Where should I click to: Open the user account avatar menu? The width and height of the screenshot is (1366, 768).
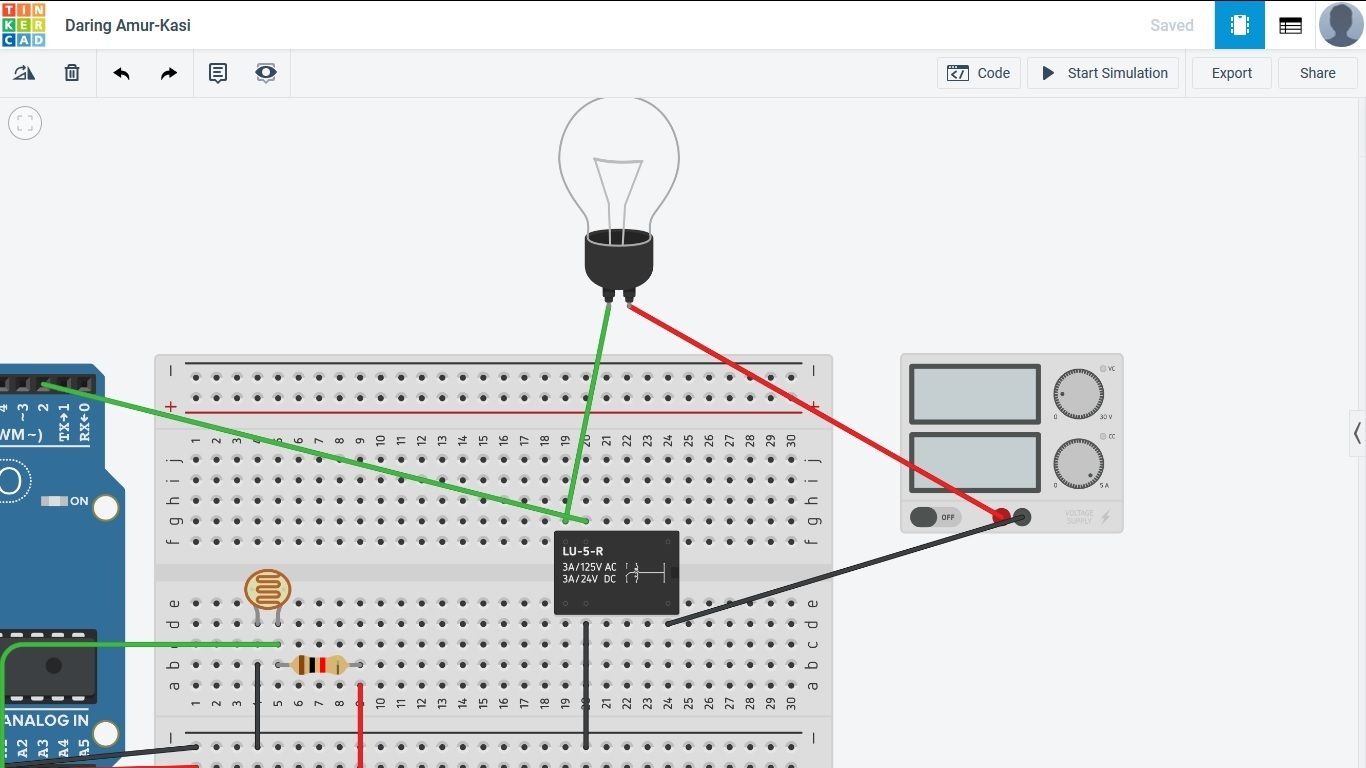(x=1340, y=24)
